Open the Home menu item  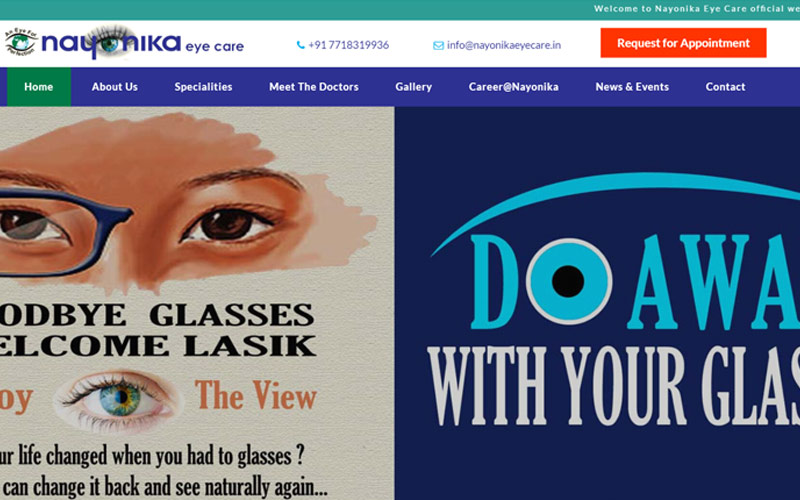(x=39, y=87)
